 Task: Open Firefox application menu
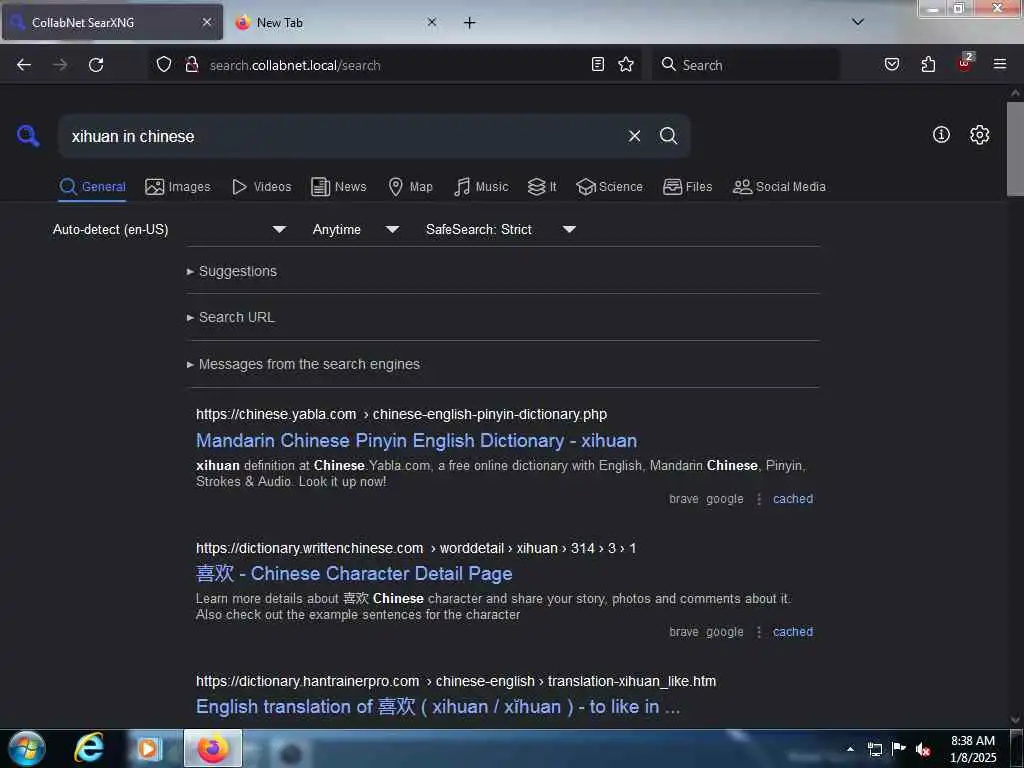999,64
